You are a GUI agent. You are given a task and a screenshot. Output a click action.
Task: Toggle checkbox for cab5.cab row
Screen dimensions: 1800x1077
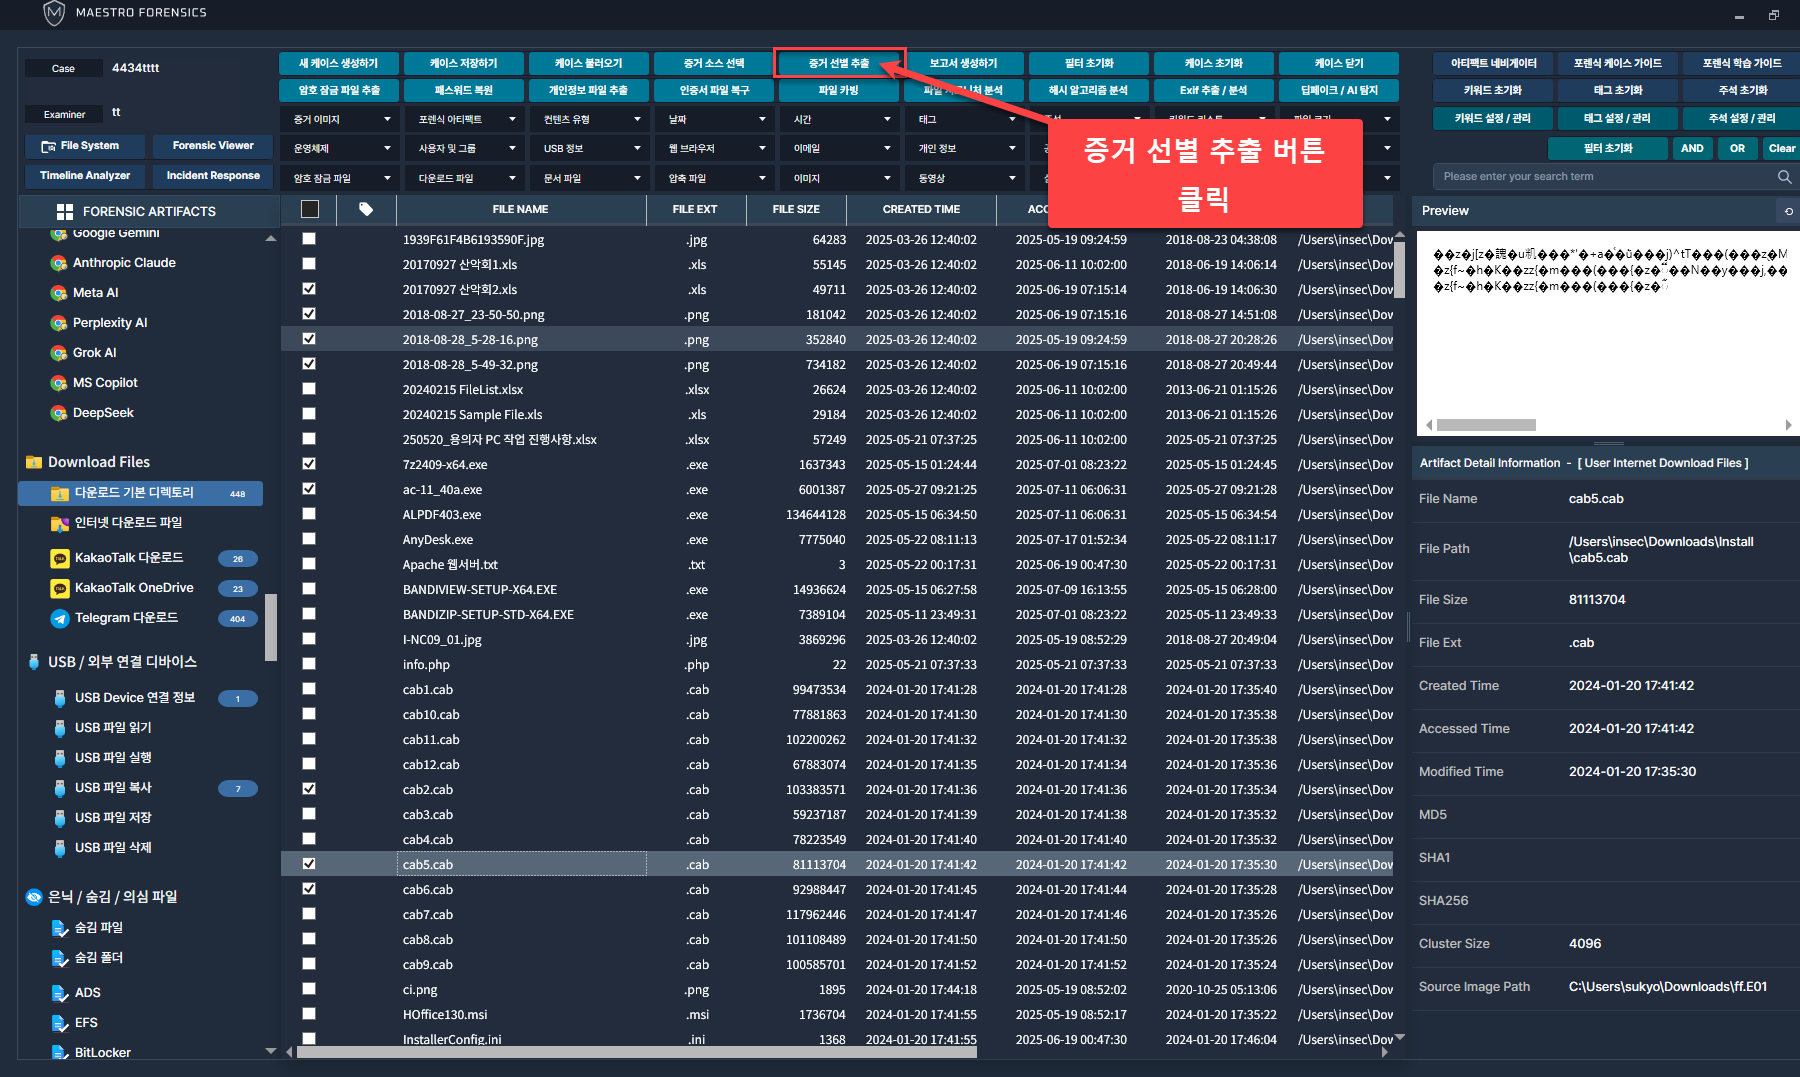point(309,864)
